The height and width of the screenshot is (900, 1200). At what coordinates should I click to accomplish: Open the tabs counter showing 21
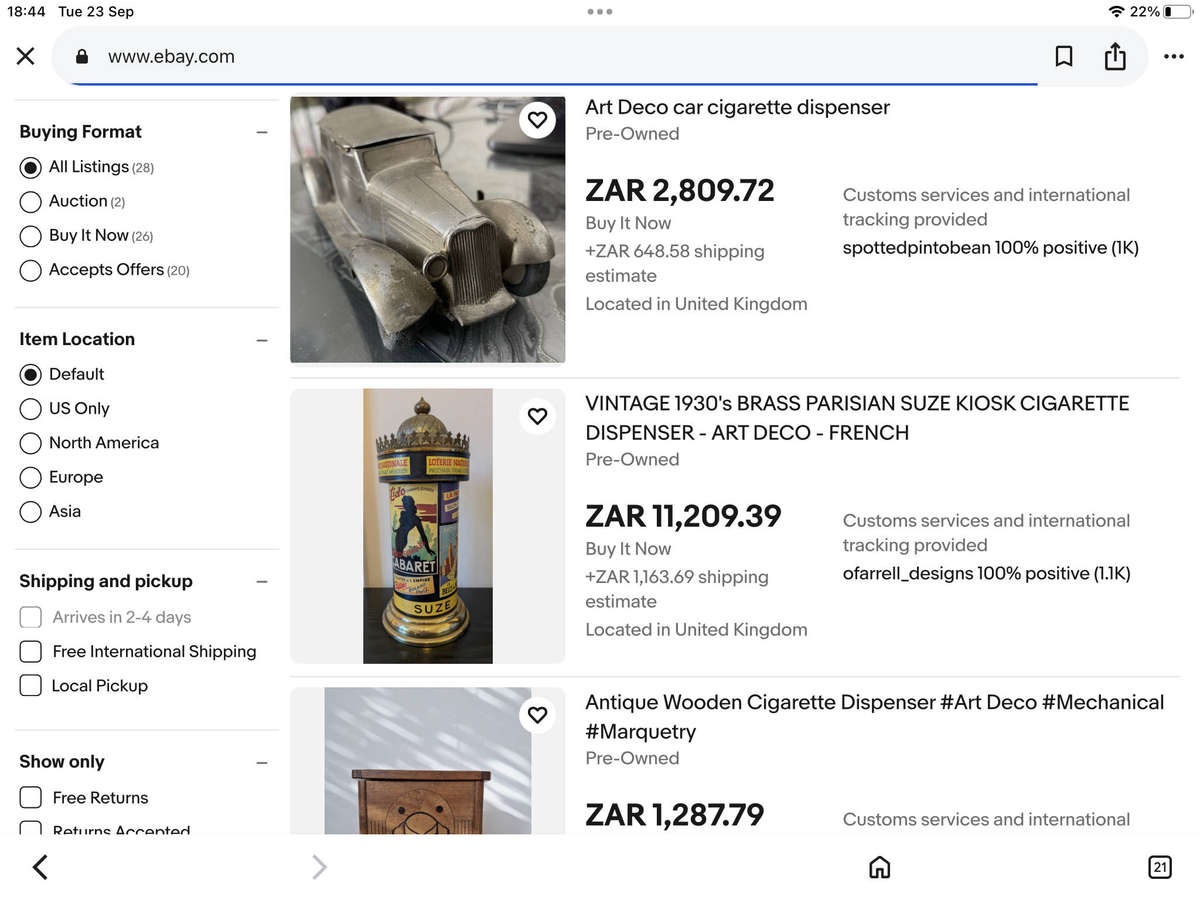click(x=1160, y=867)
